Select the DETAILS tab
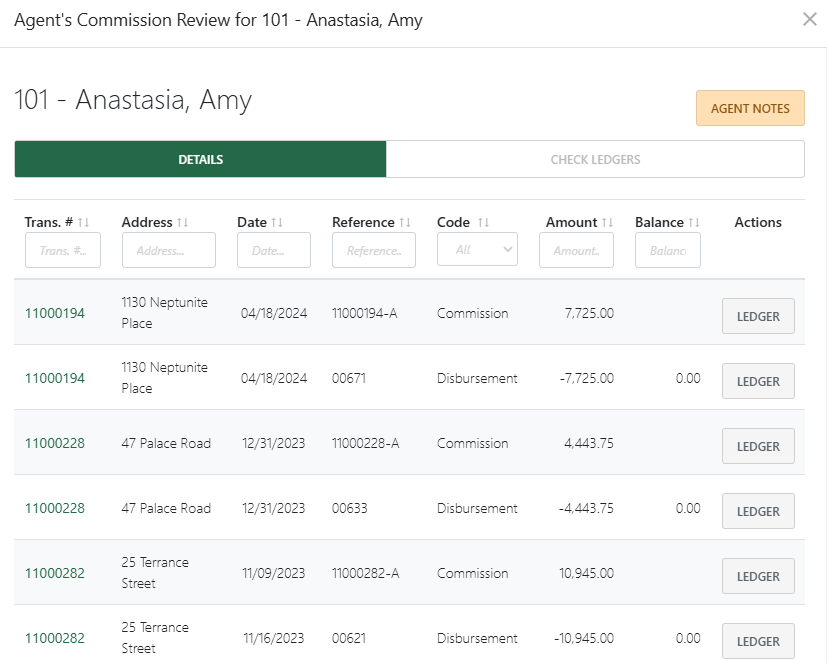Viewport: 827px width, 663px height. [x=200, y=158]
